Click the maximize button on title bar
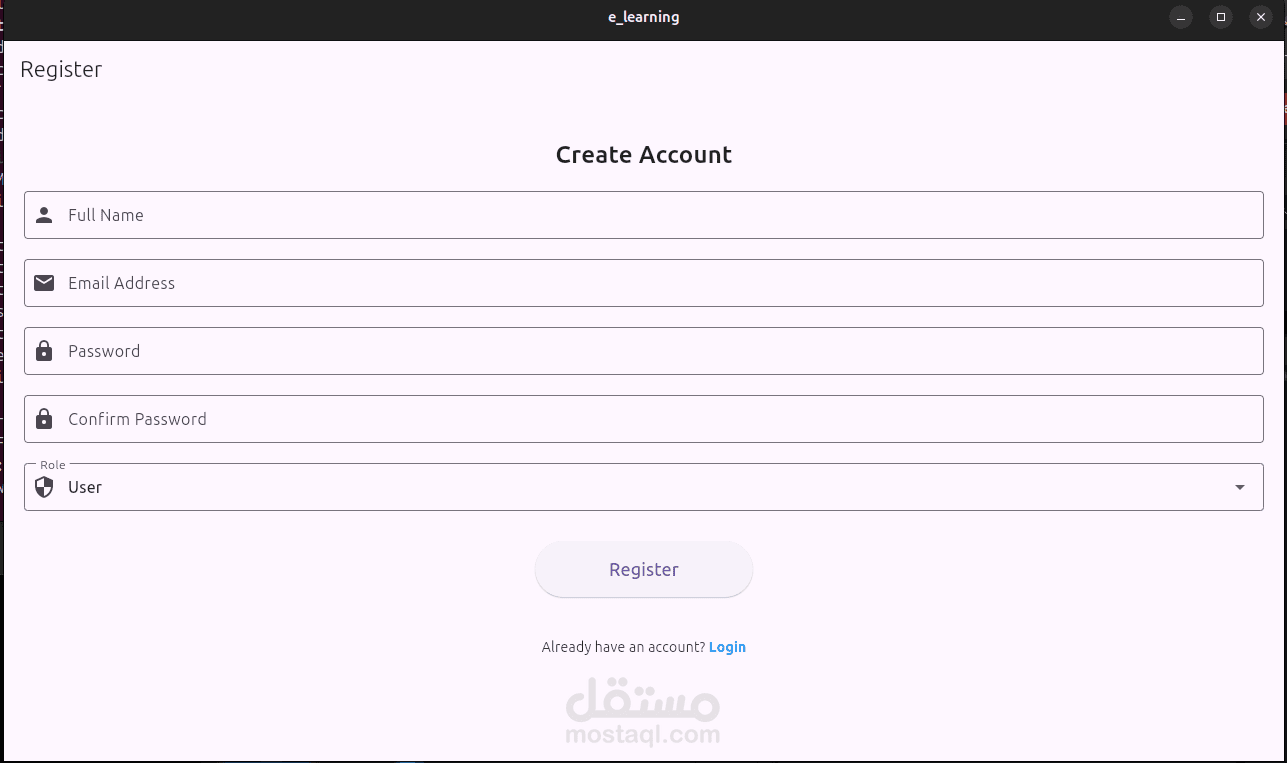The height and width of the screenshot is (763, 1287). pos(1221,17)
